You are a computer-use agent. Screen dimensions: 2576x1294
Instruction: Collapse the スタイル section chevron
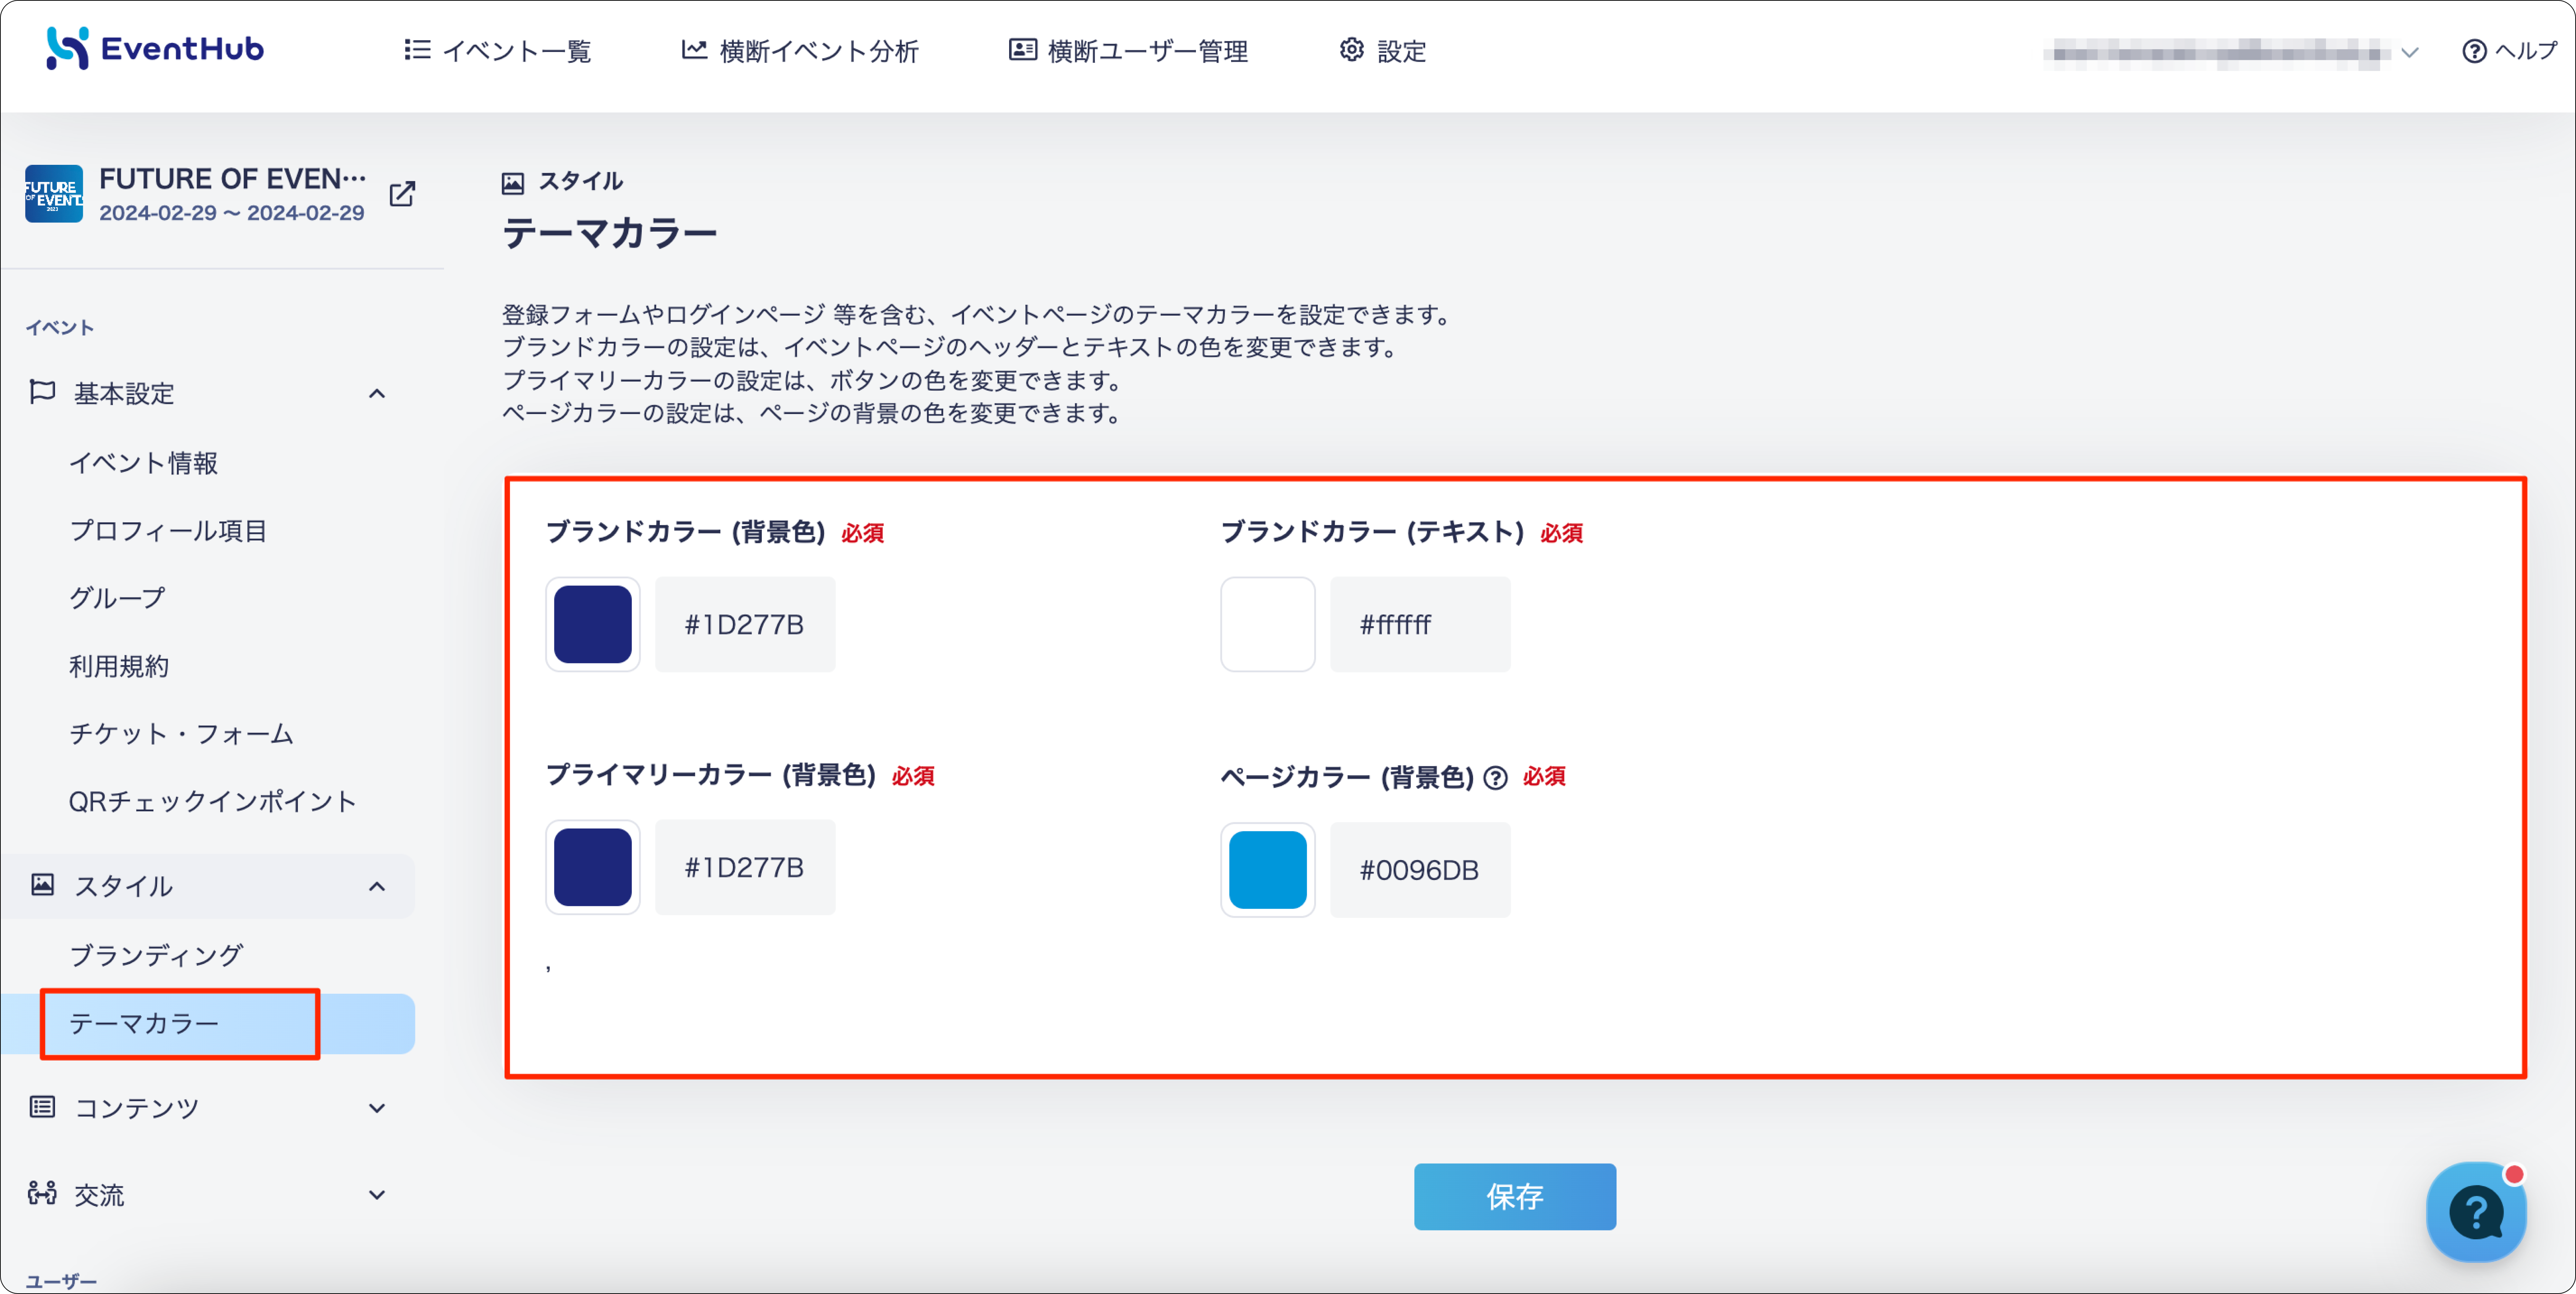(x=377, y=886)
